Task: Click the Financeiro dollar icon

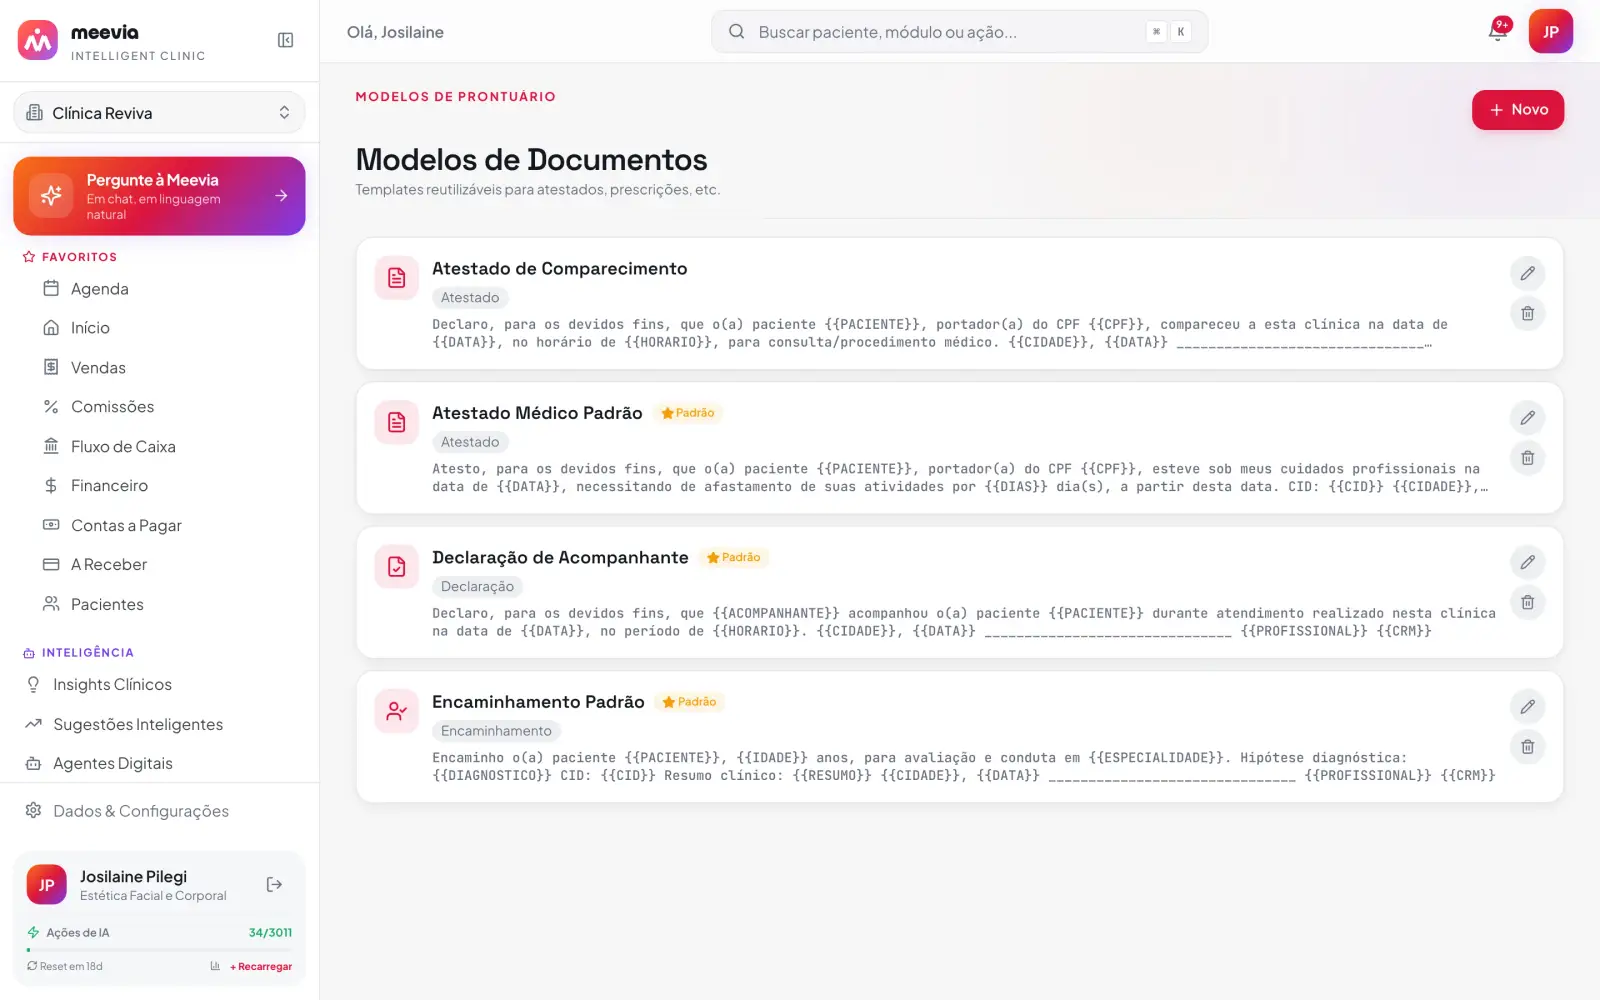Action: coord(51,486)
